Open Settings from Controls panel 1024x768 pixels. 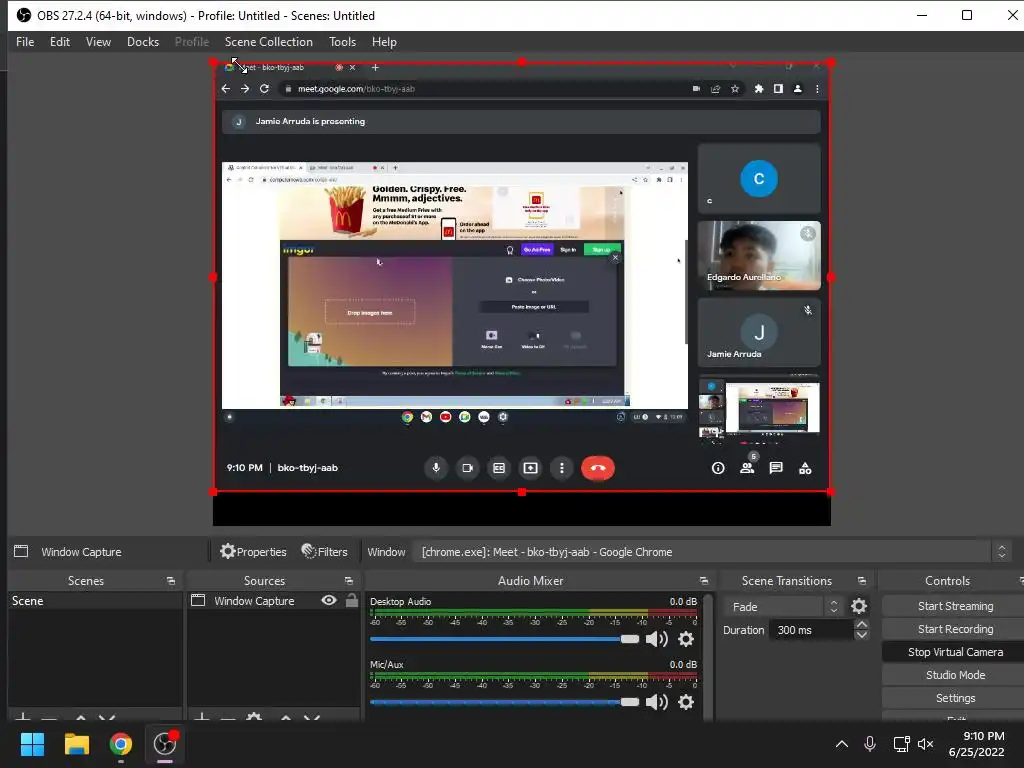955,698
